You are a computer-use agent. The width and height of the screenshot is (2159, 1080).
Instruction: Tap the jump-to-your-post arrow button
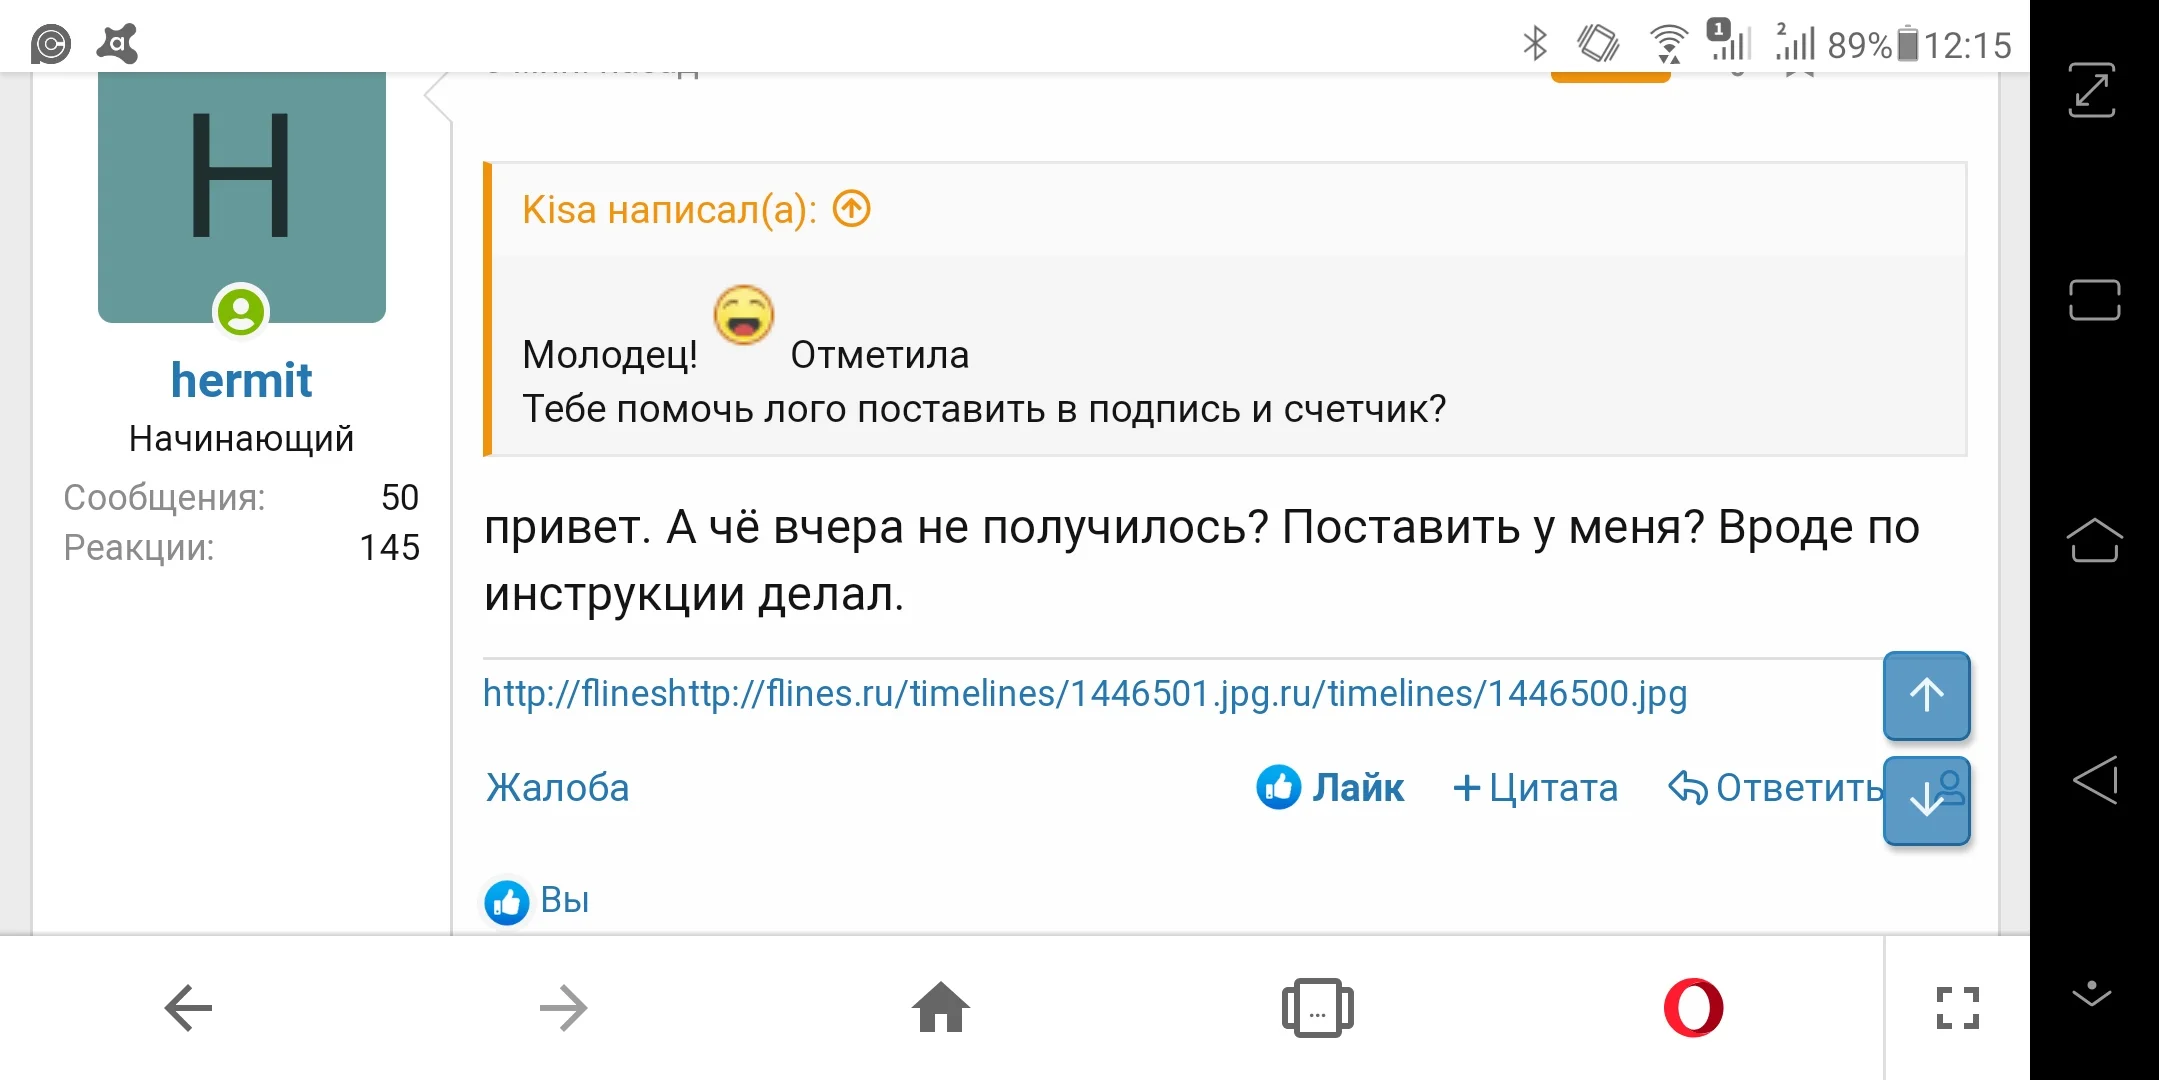point(1925,800)
